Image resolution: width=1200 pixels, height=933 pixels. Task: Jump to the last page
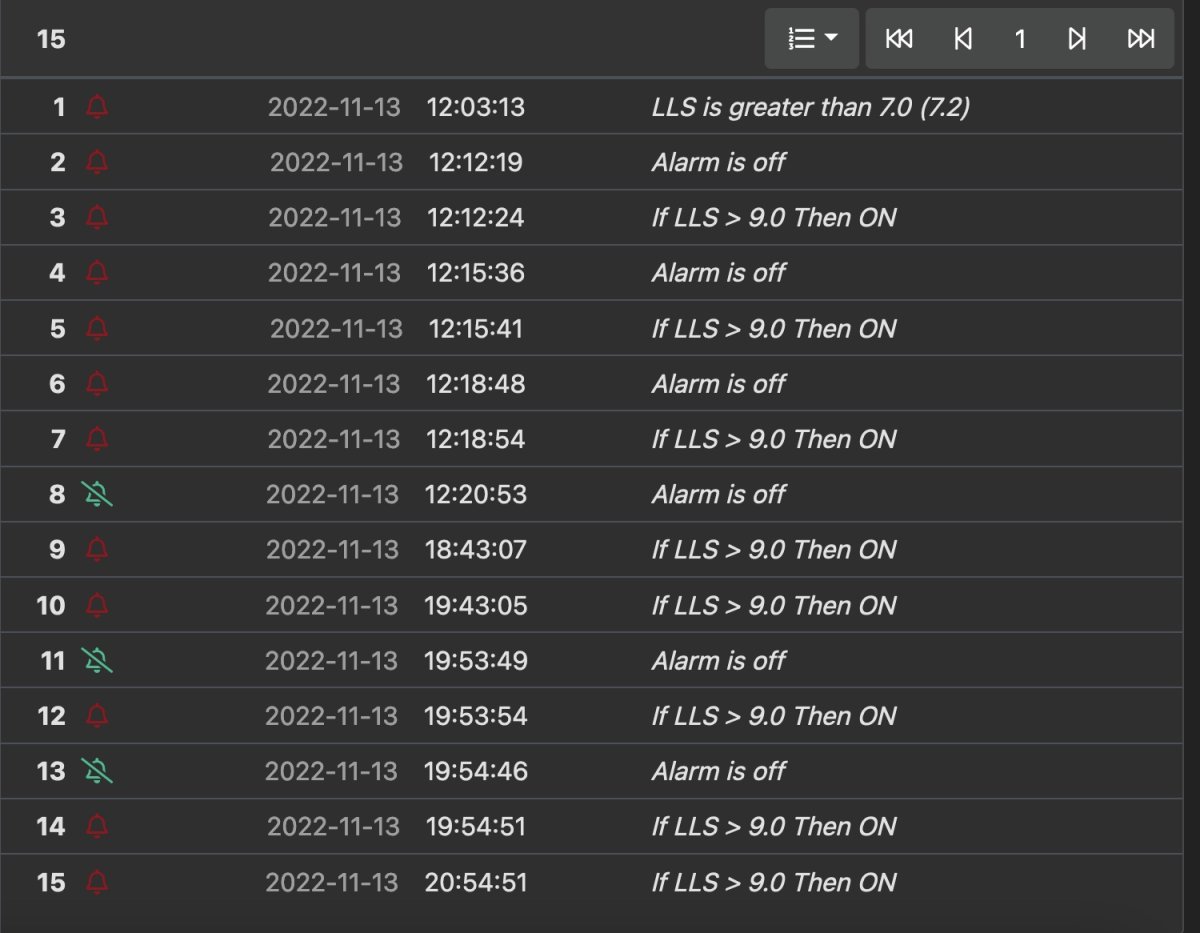tap(1141, 39)
